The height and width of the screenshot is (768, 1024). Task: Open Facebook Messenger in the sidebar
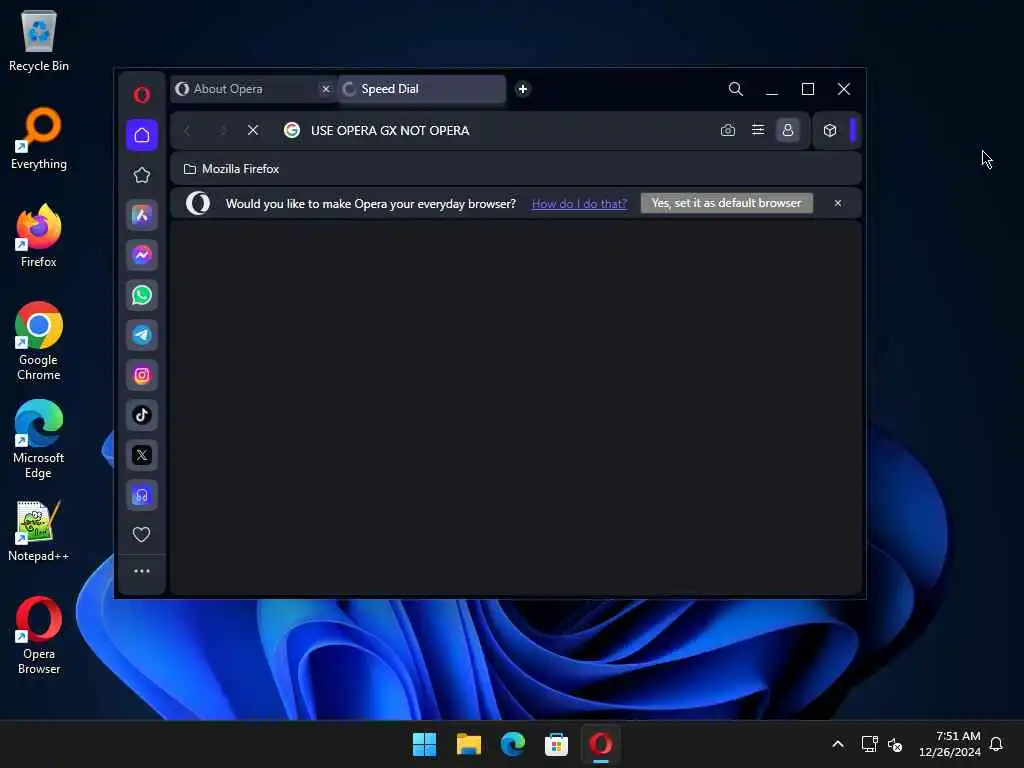(142, 255)
